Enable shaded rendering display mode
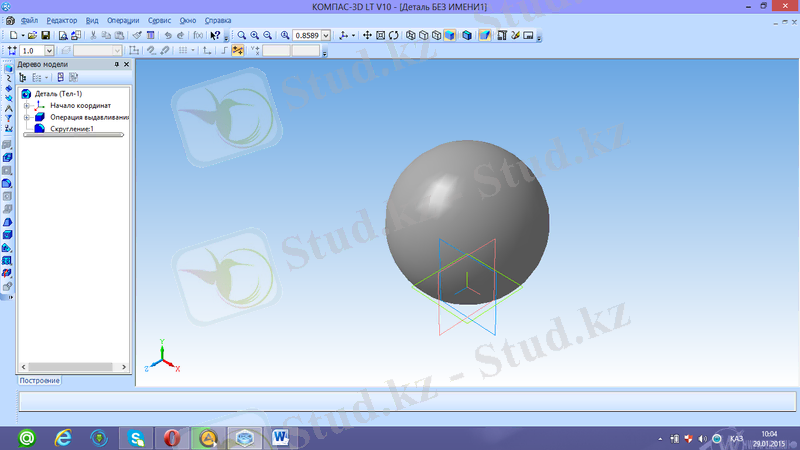 click(450, 35)
